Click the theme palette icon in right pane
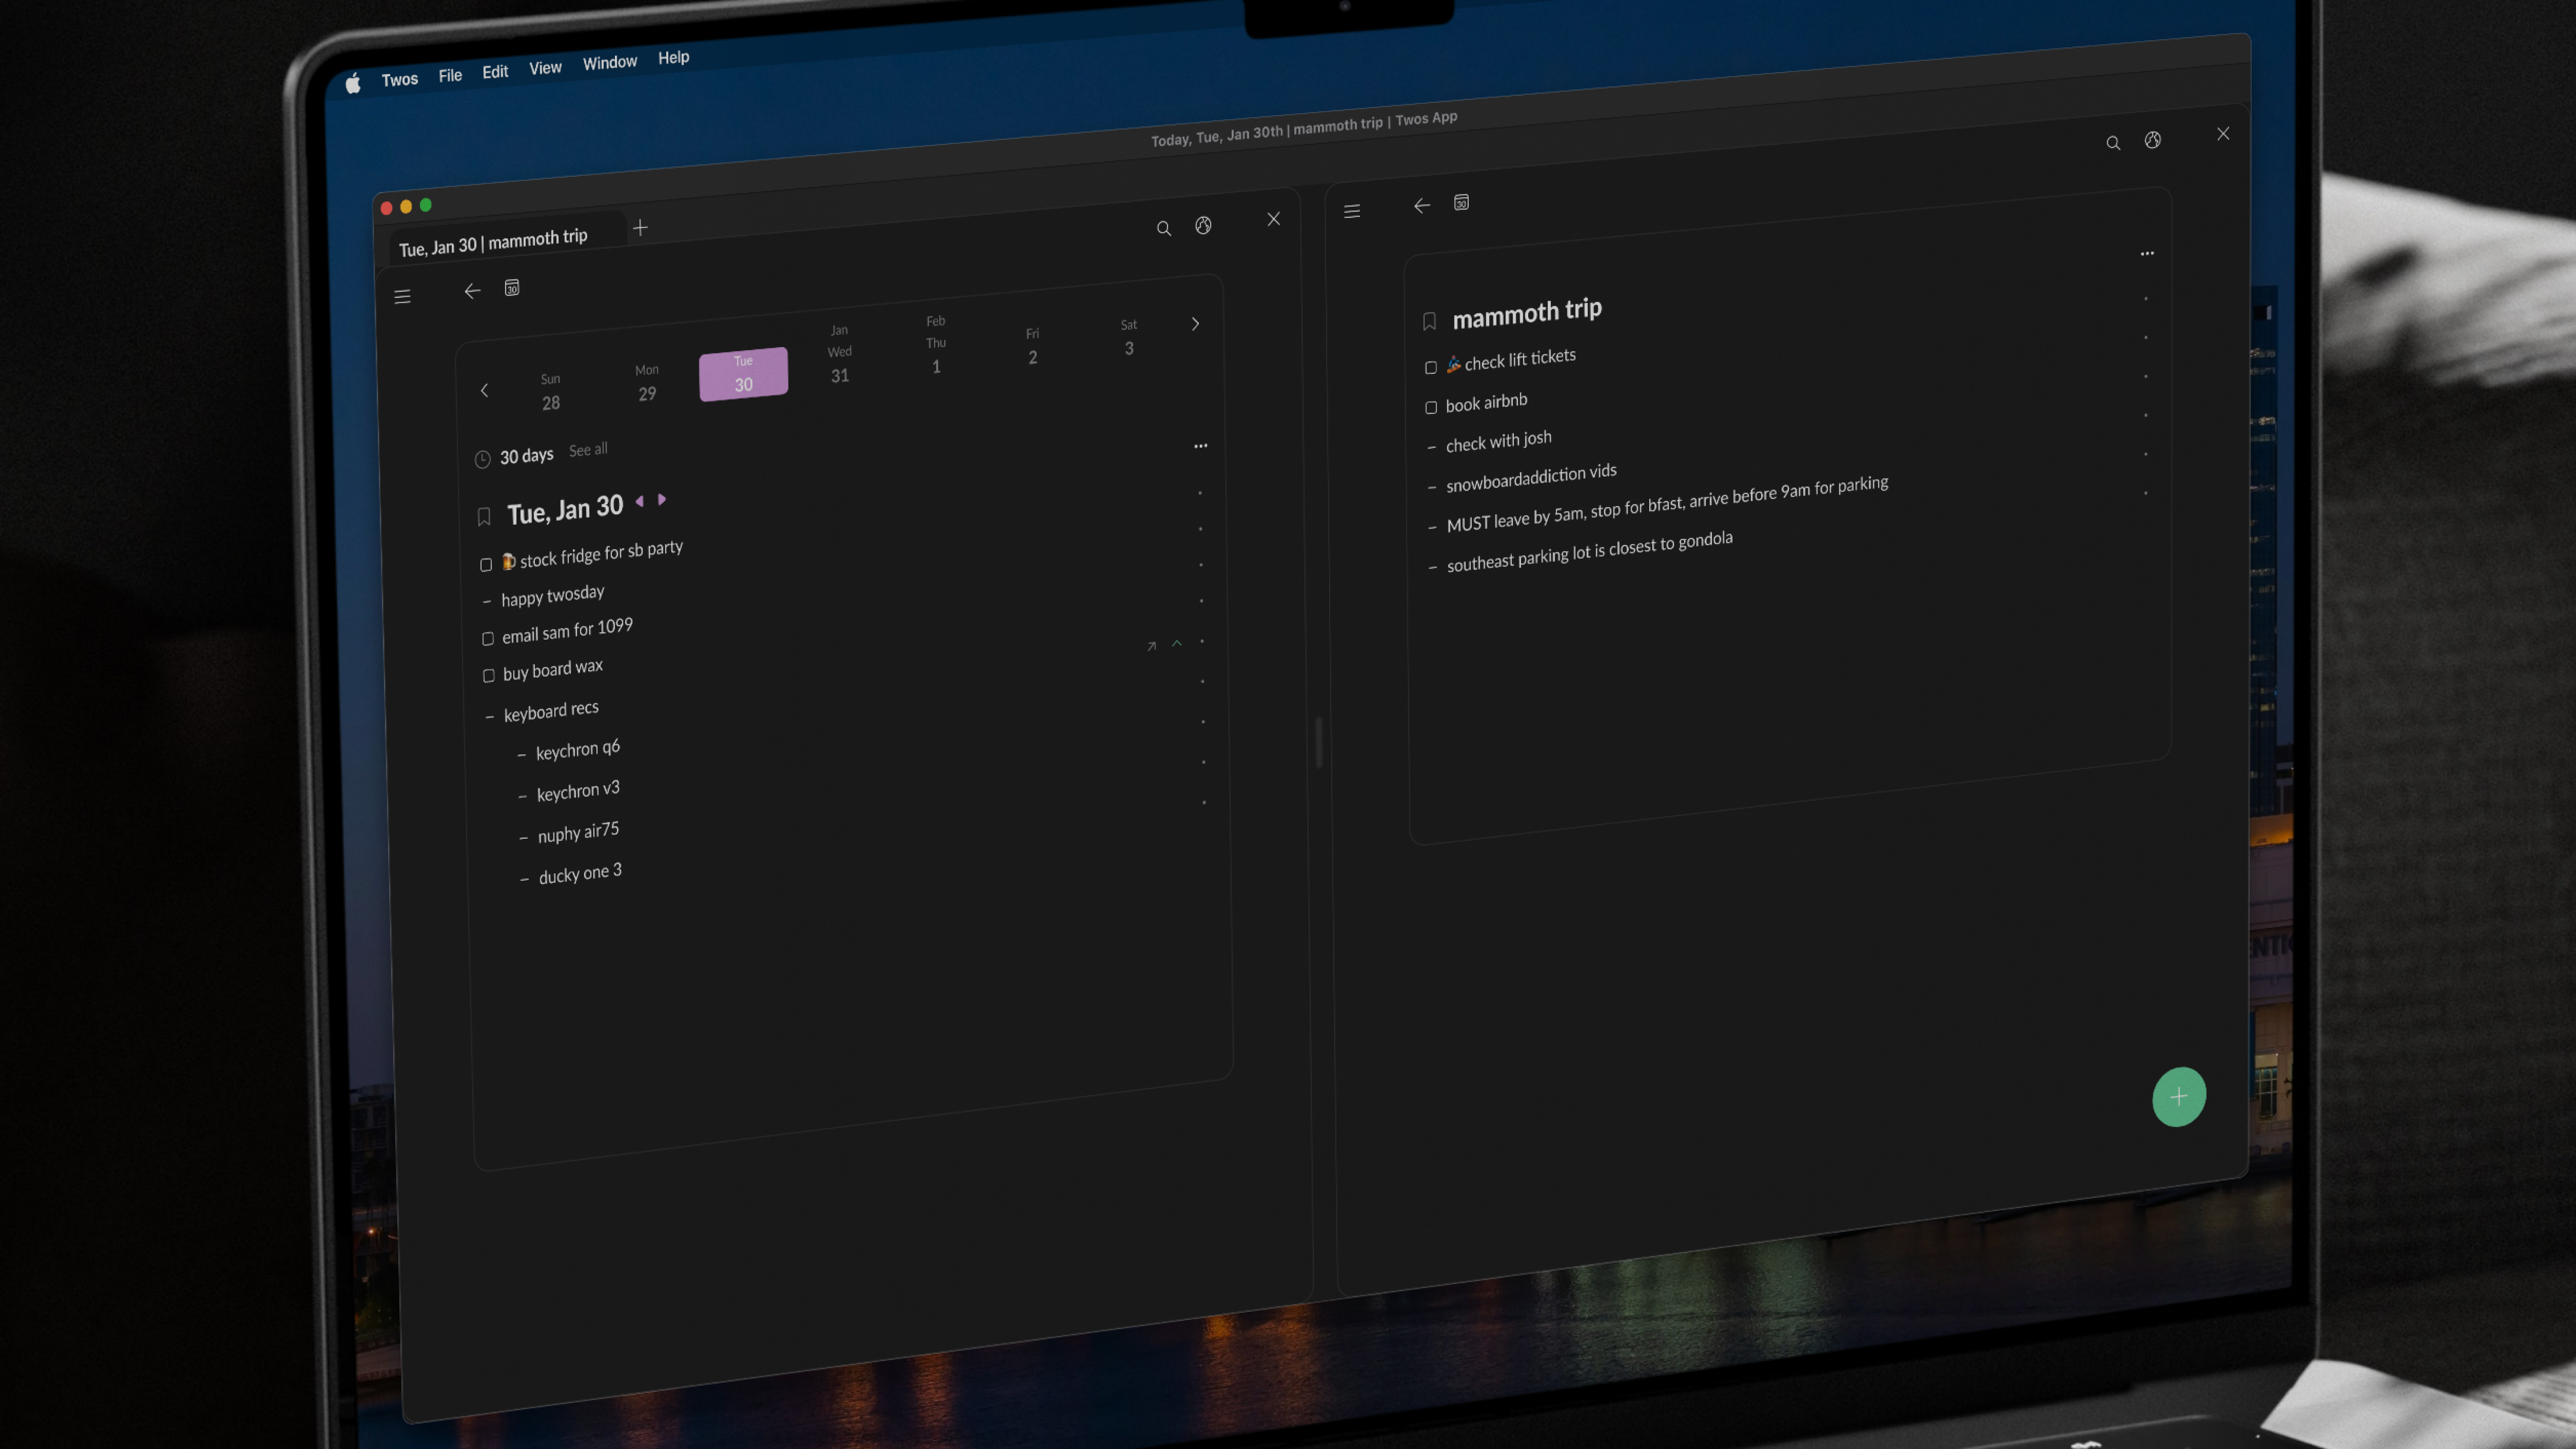 tap(2153, 140)
